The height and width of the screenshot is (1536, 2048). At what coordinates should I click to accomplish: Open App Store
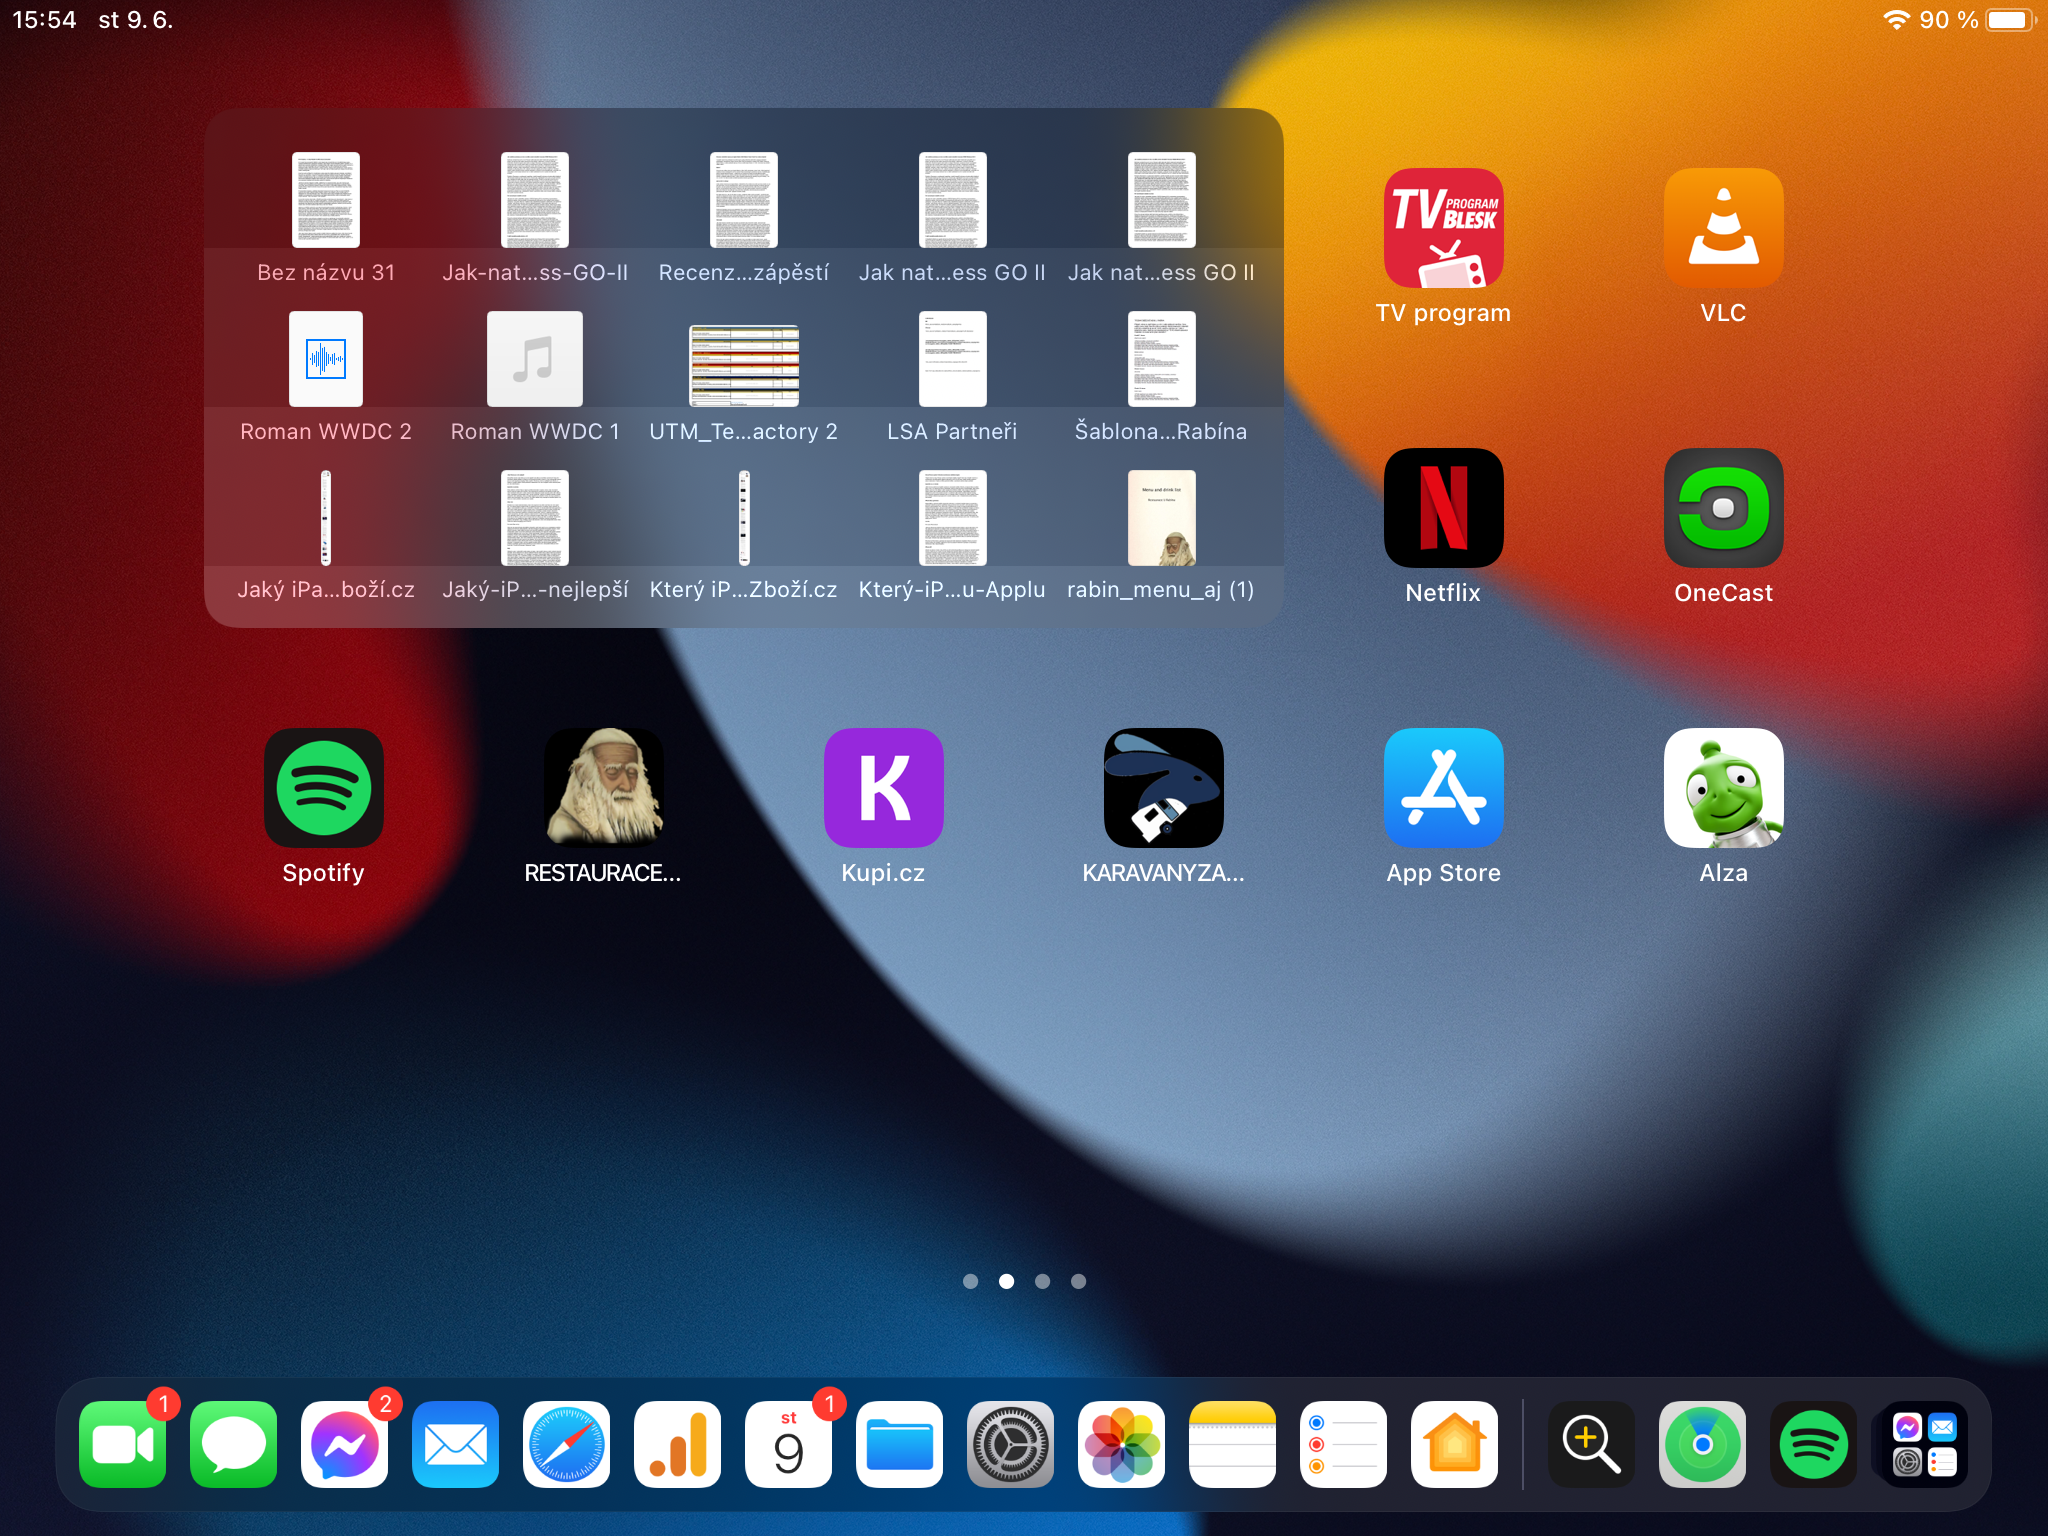pos(1443,788)
